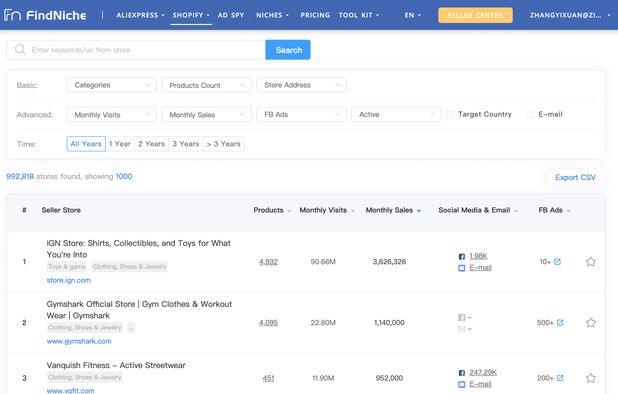Click the Search button
This screenshot has width=618, height=394.
[288, 50]
